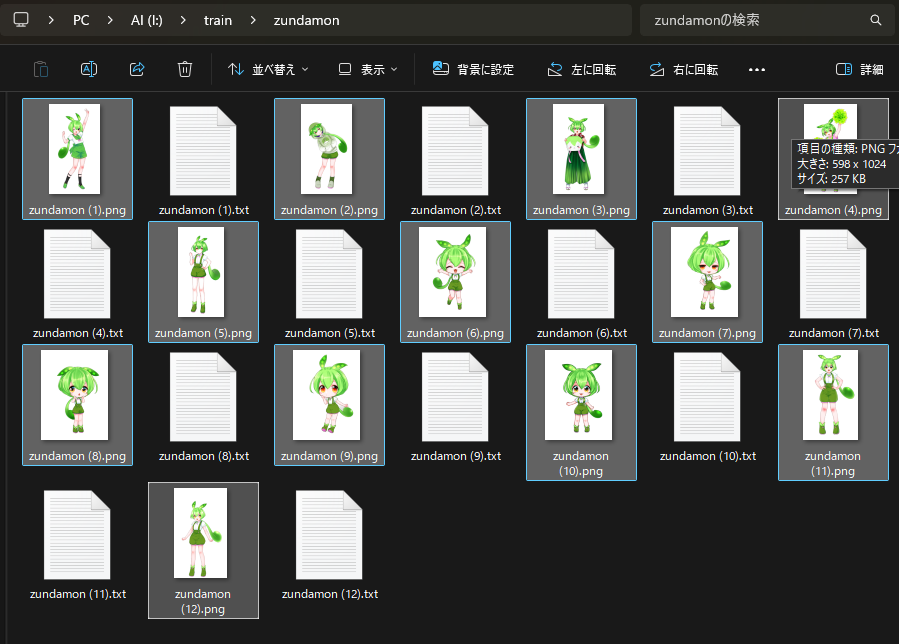Image resolution: width=899 pixels, height=644 pixels.
Task: Click AI (I:) in the breadcrumb path
Action: [x=147, y=20]
